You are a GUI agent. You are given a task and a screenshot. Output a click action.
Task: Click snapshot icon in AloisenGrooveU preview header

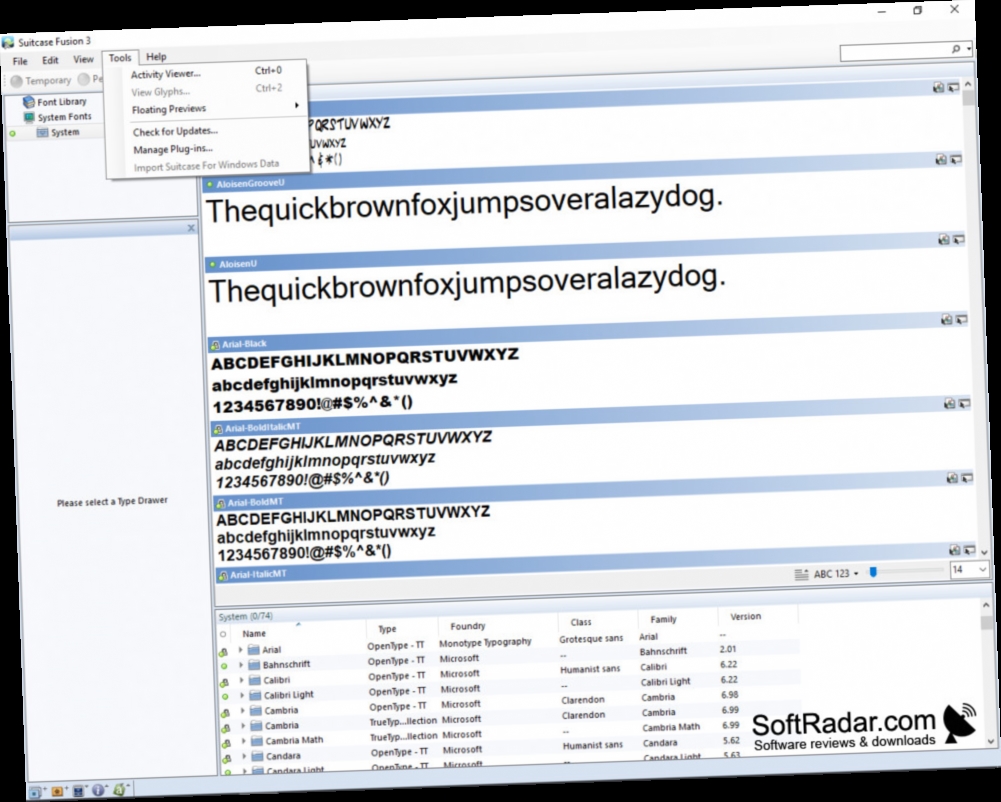click(941, 159)
